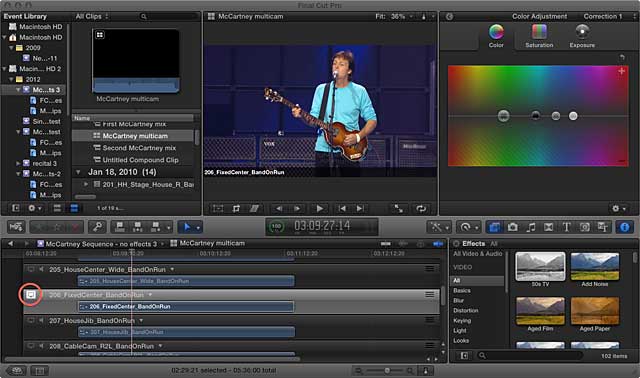The height and width of the screenshot is (378, 640).
Task: Select Second McCartney mix in the browser list
Action: click(x=139, y=148)
